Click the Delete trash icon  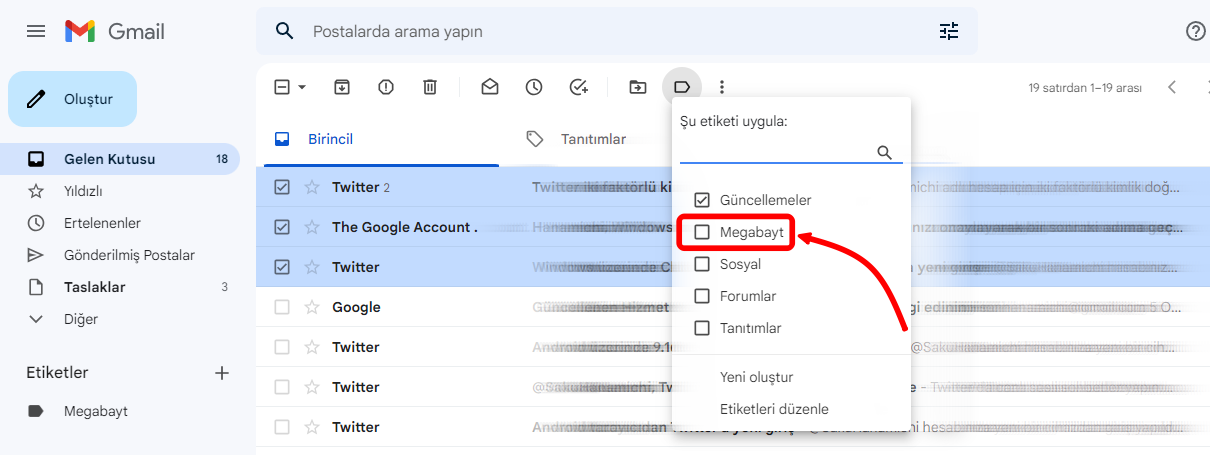click(430, 87)
